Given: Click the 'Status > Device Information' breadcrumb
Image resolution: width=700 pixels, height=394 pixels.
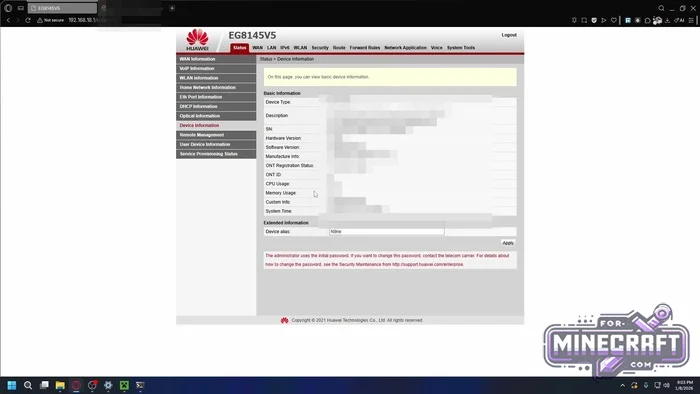Looking at the screenshot, I should point(287,59).
